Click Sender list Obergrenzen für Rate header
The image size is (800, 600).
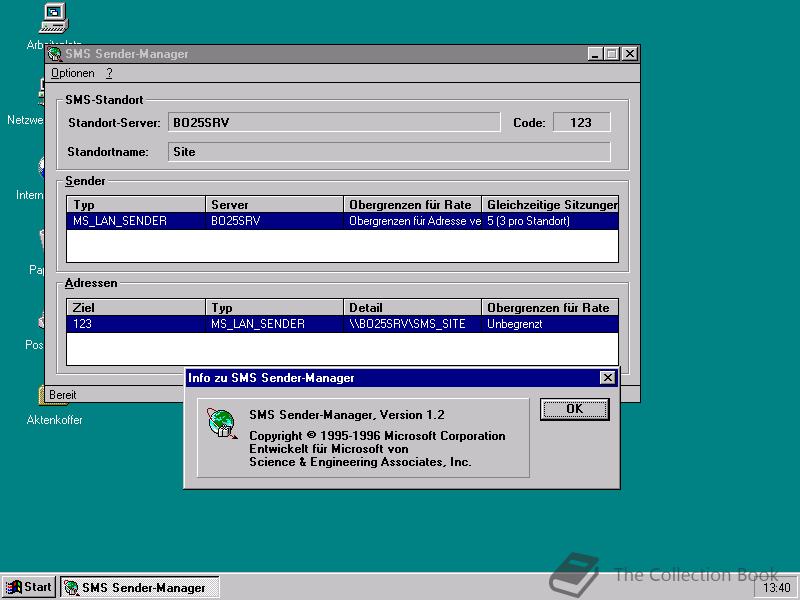(413, 205)
